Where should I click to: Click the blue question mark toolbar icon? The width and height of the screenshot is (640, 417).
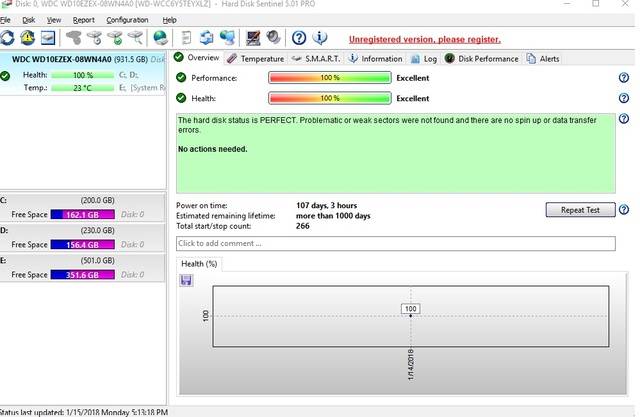(x=299, y=38)
